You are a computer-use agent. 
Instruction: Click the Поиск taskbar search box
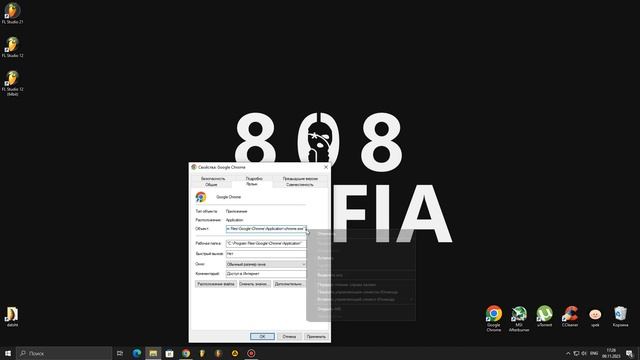64,353
